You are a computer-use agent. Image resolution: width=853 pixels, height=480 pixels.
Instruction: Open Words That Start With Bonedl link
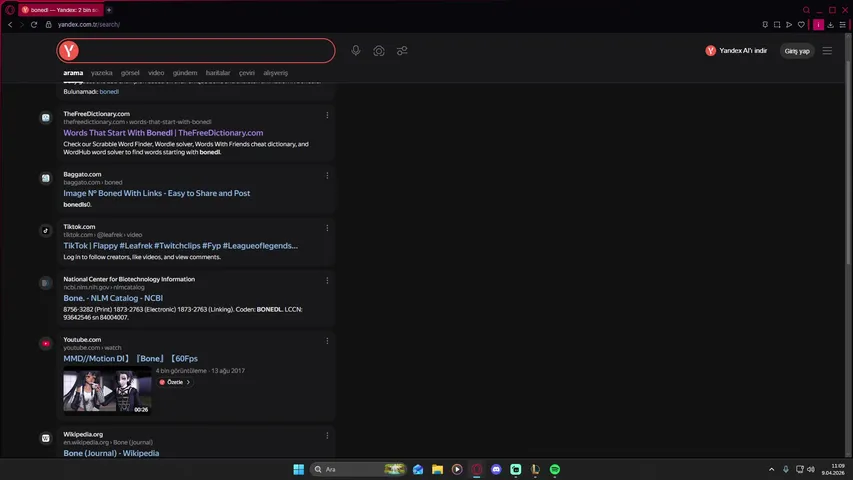click(163, 133)
